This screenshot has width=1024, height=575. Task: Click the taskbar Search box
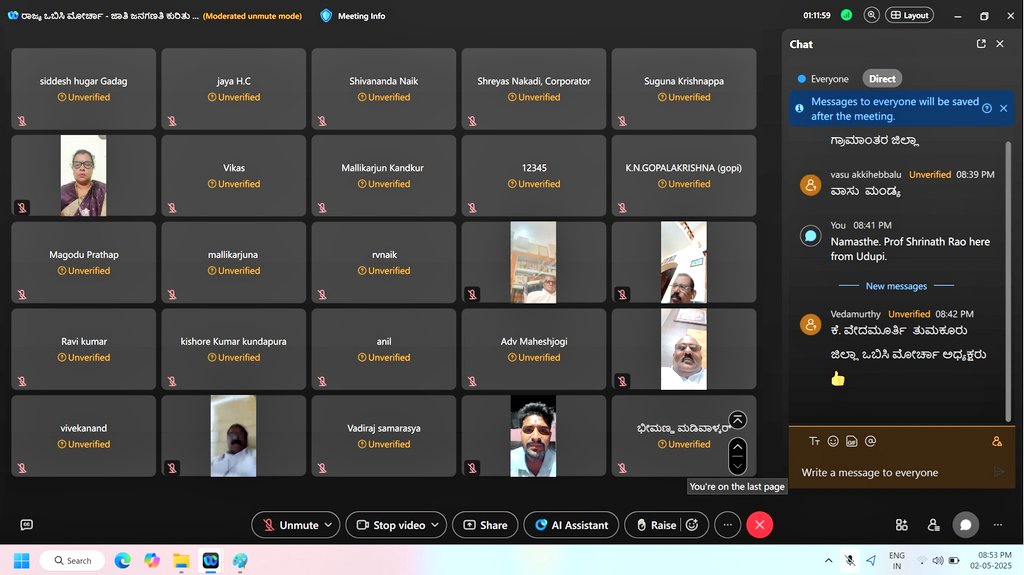[x=72, y=561]
